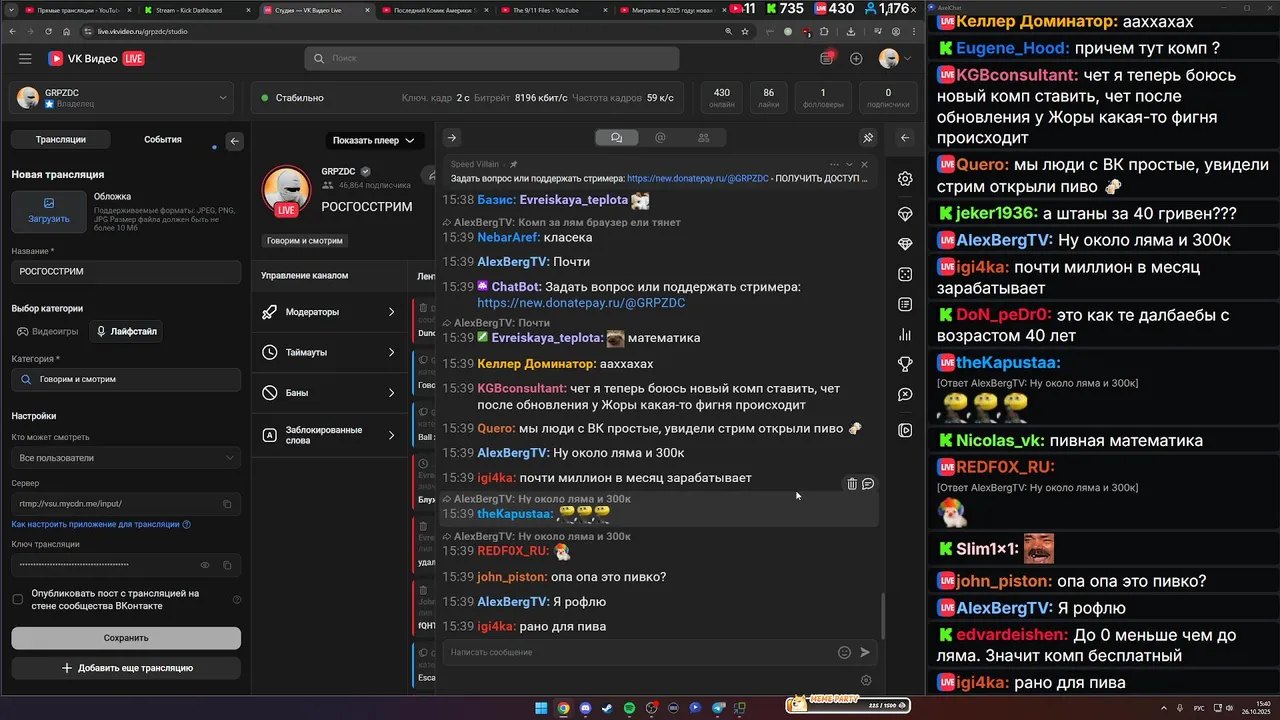The image size is (1280, 720).
Task: Click Добавить еще трансляцию button
Action: (x=126, y=668)
